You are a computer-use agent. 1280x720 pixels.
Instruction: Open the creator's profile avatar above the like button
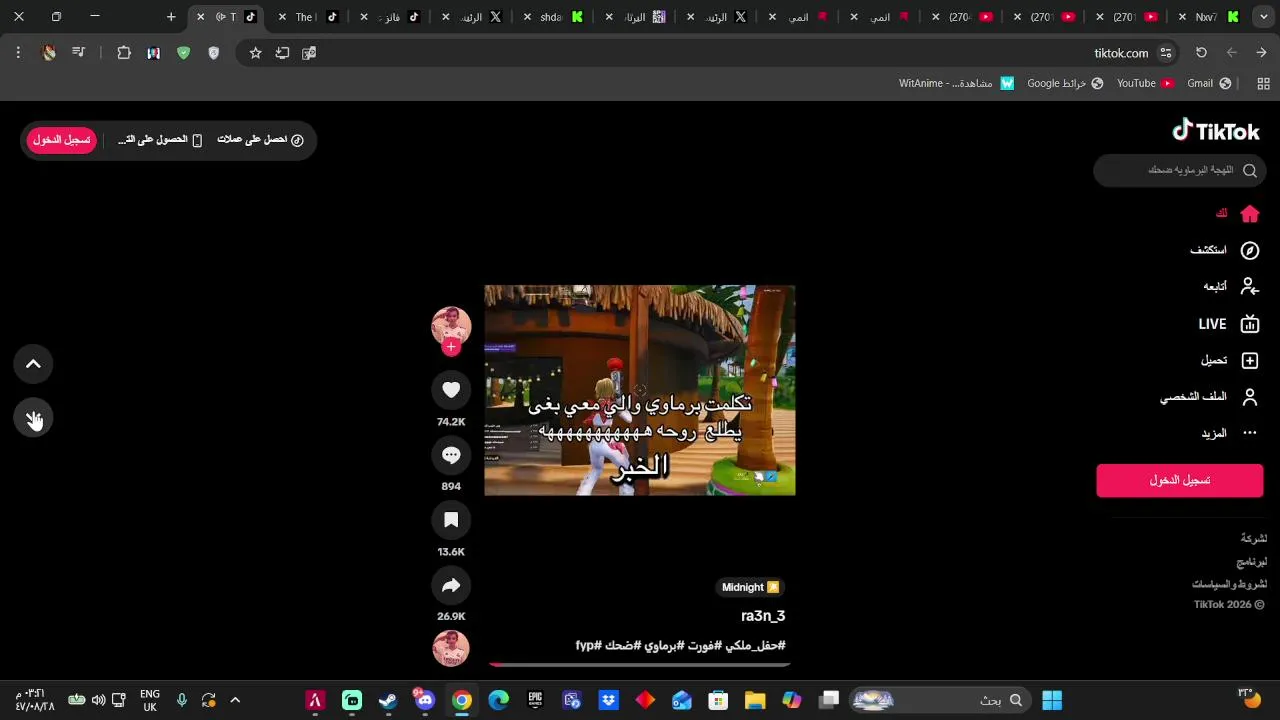[451, 326]
